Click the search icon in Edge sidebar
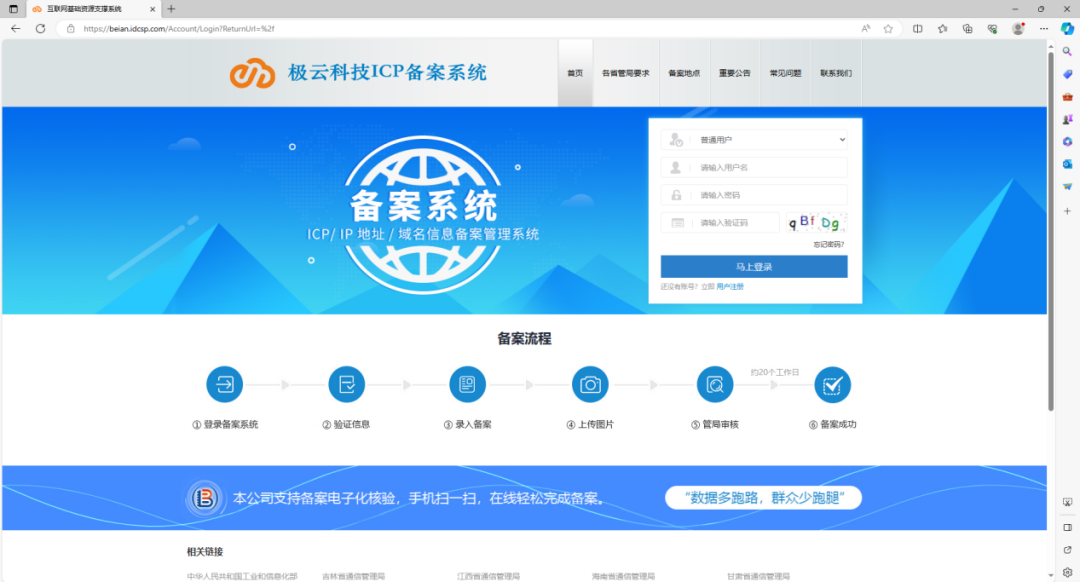 (1067, 50)
